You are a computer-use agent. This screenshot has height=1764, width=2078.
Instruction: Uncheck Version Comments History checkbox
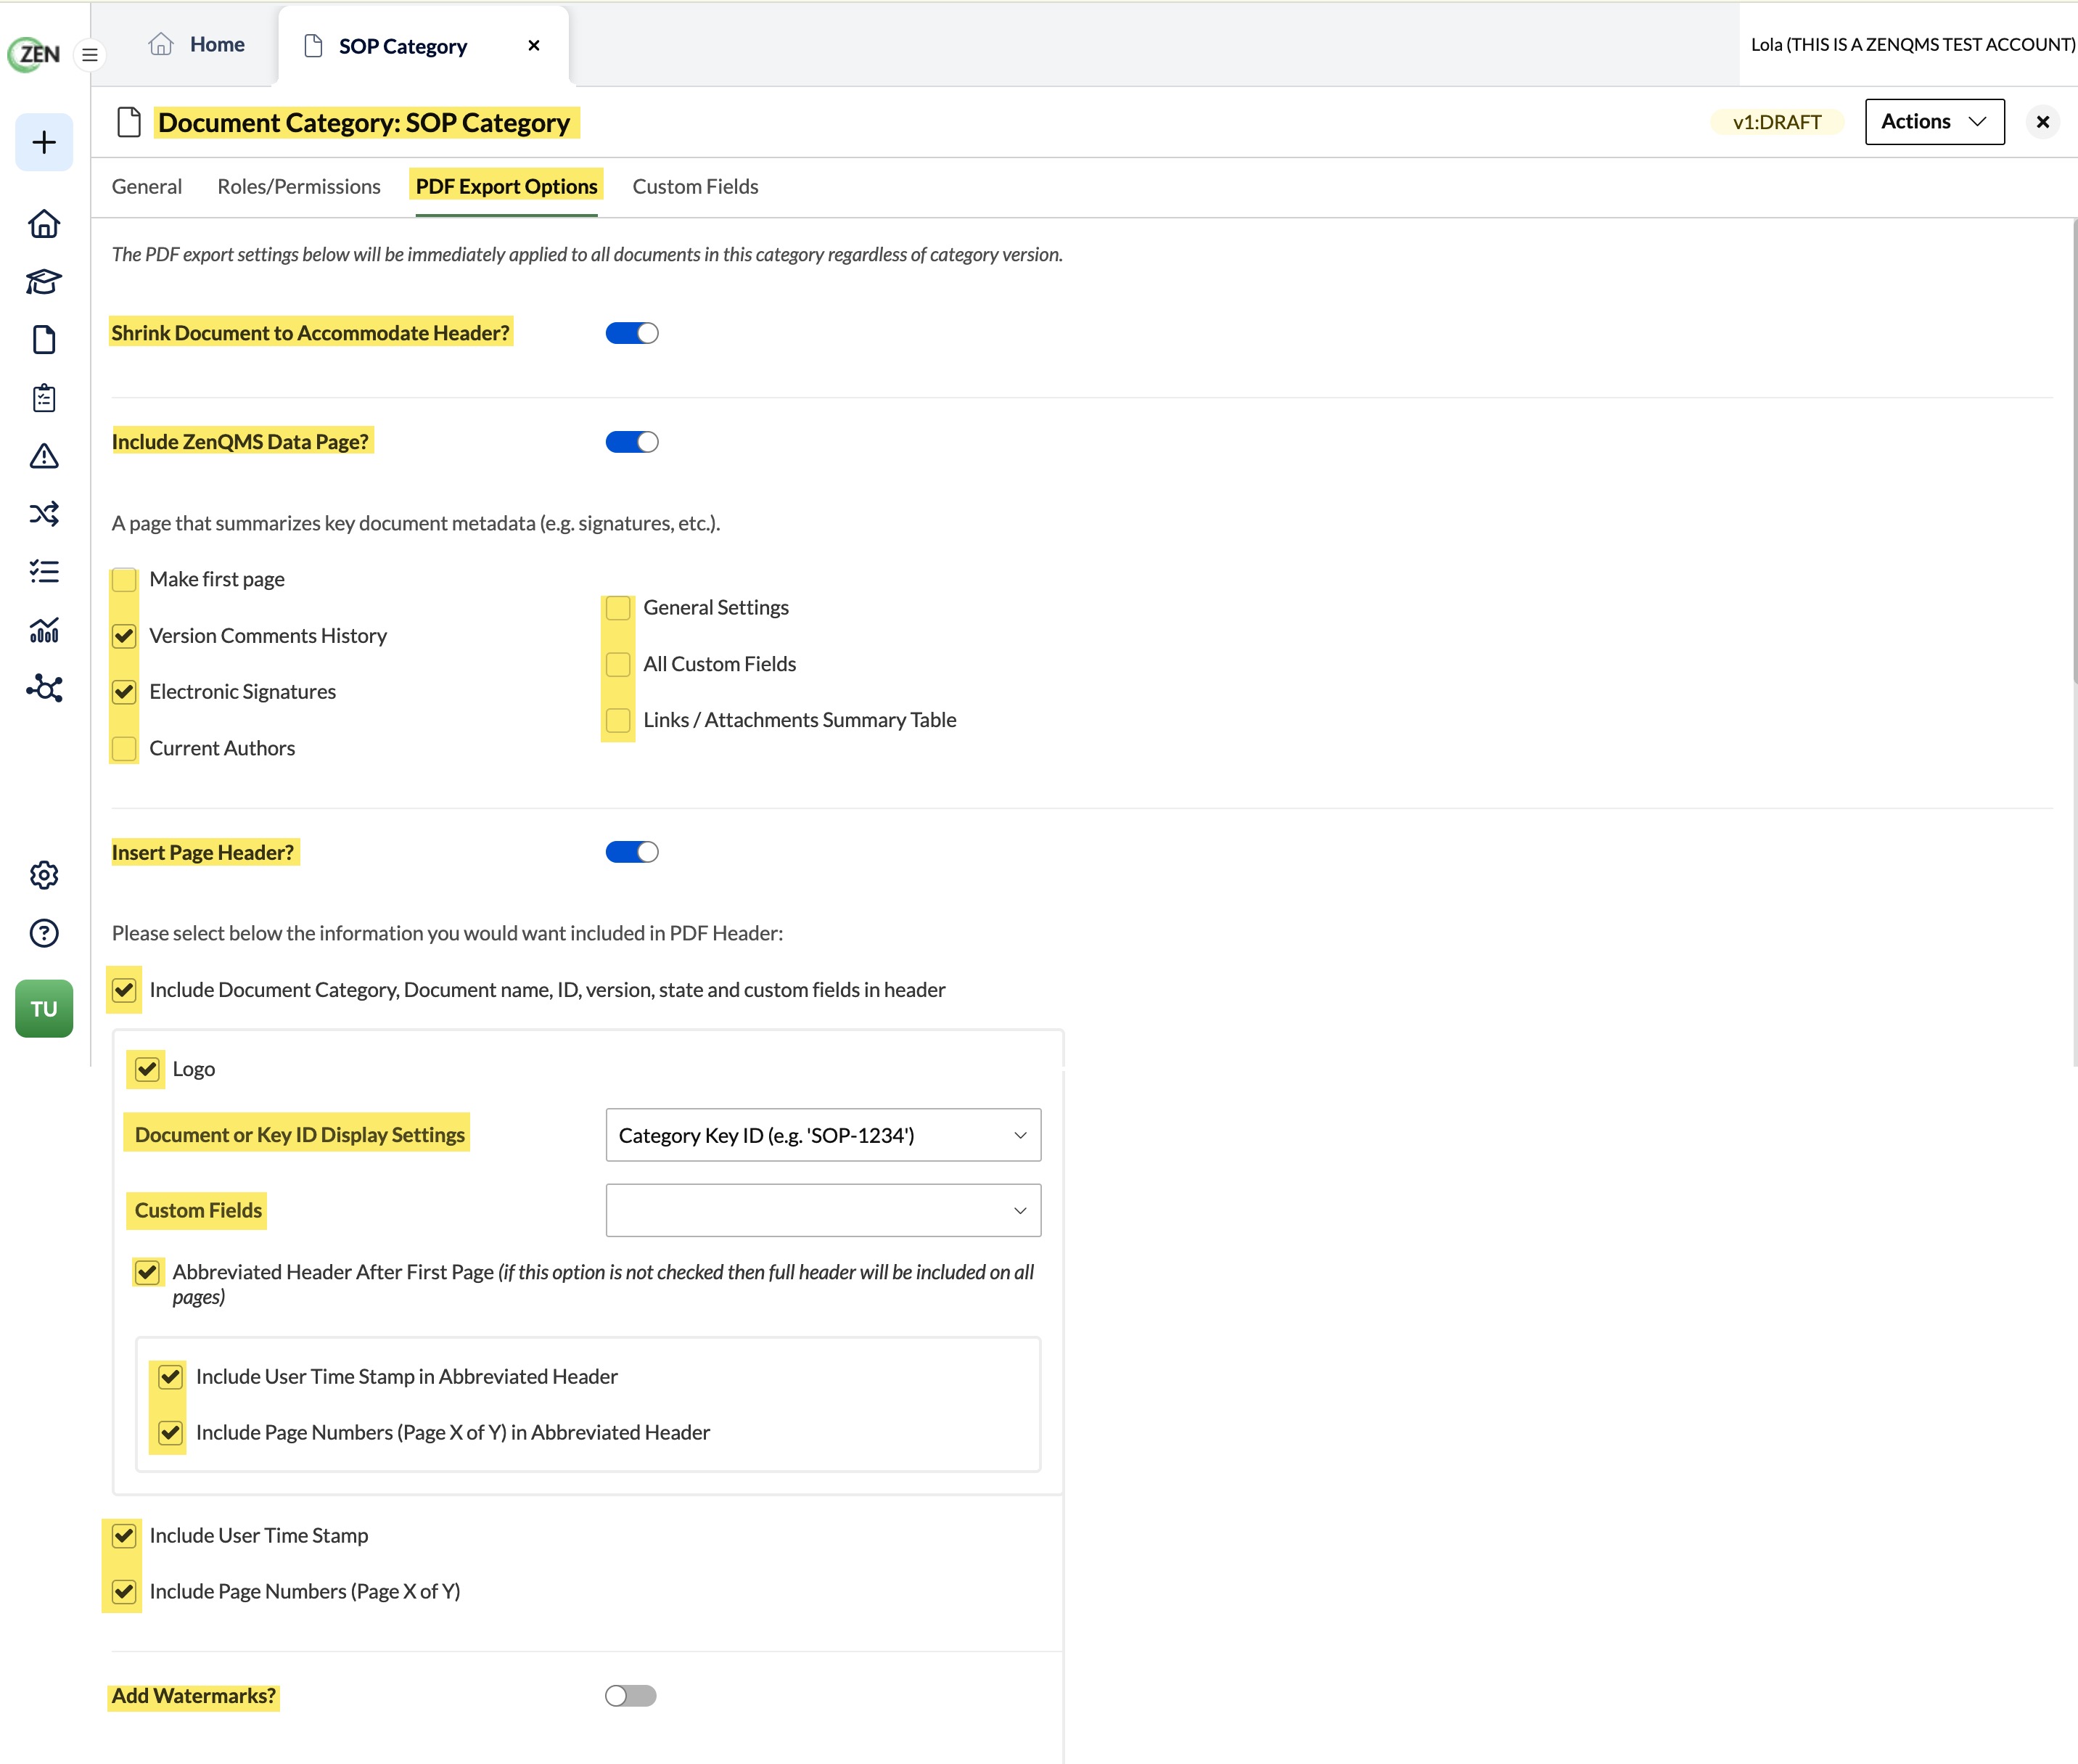click(x=124, y=636)
